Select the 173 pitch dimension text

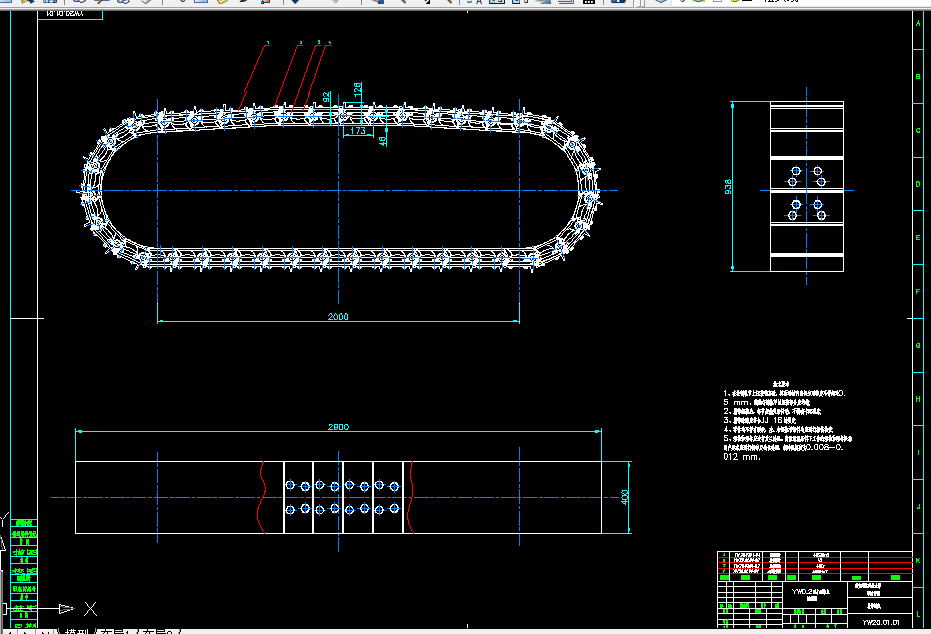pyautogui.click(x=357, y=131)
